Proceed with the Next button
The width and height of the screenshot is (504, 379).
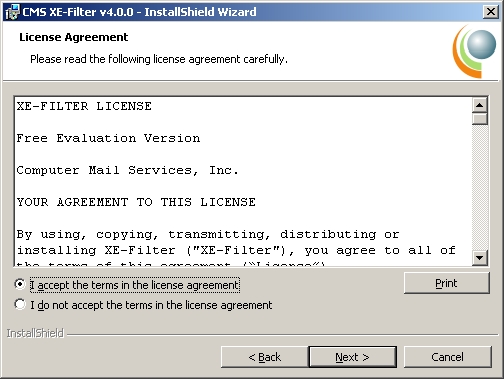pyautogui.click(x=353, y=357)
